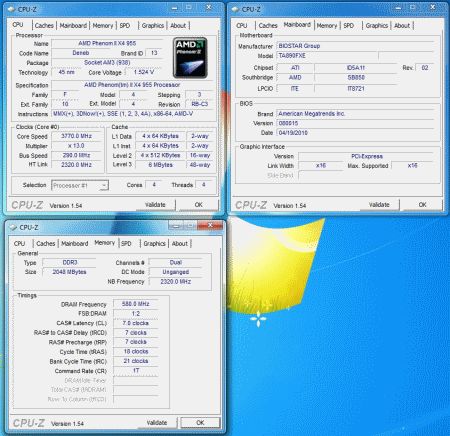Click the CPU-Z title icon in the CPU window
This screenshot has width=450, height=436.
tap(12, 9)
